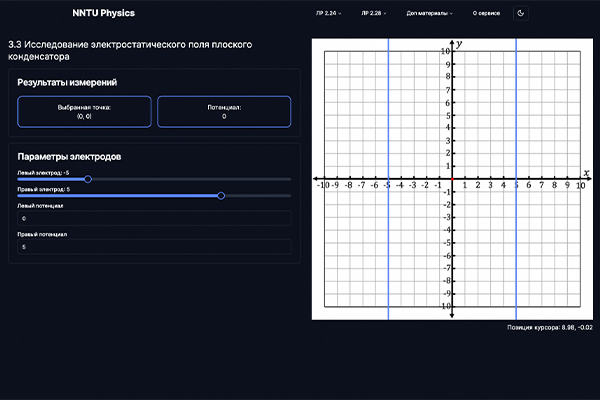600x400 pixels.
Task: Click the NNTU Physics logo link
Action: click(103, 13)
